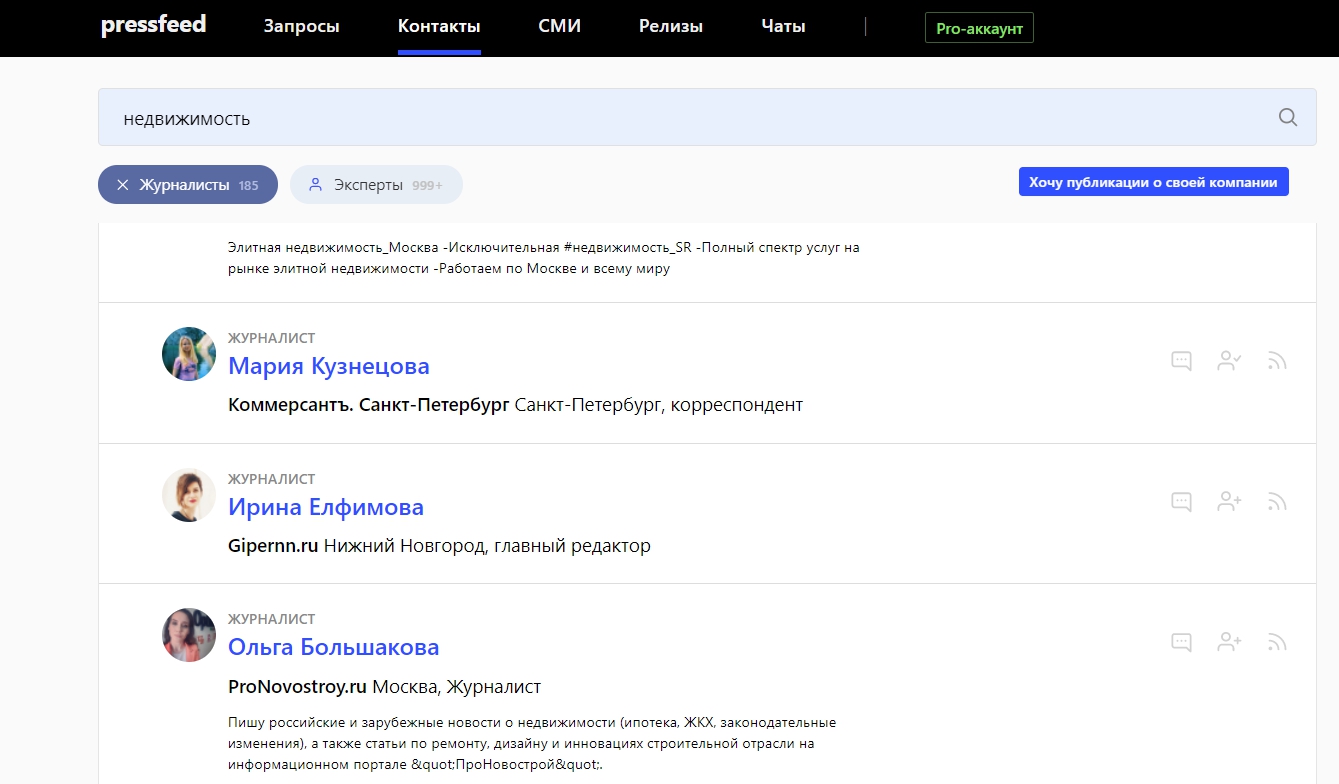Follow Ольга Большакова's feed icon
Image resolution: width=1339 pixels, height=784 pixels.
click(x=1276, y=642)
